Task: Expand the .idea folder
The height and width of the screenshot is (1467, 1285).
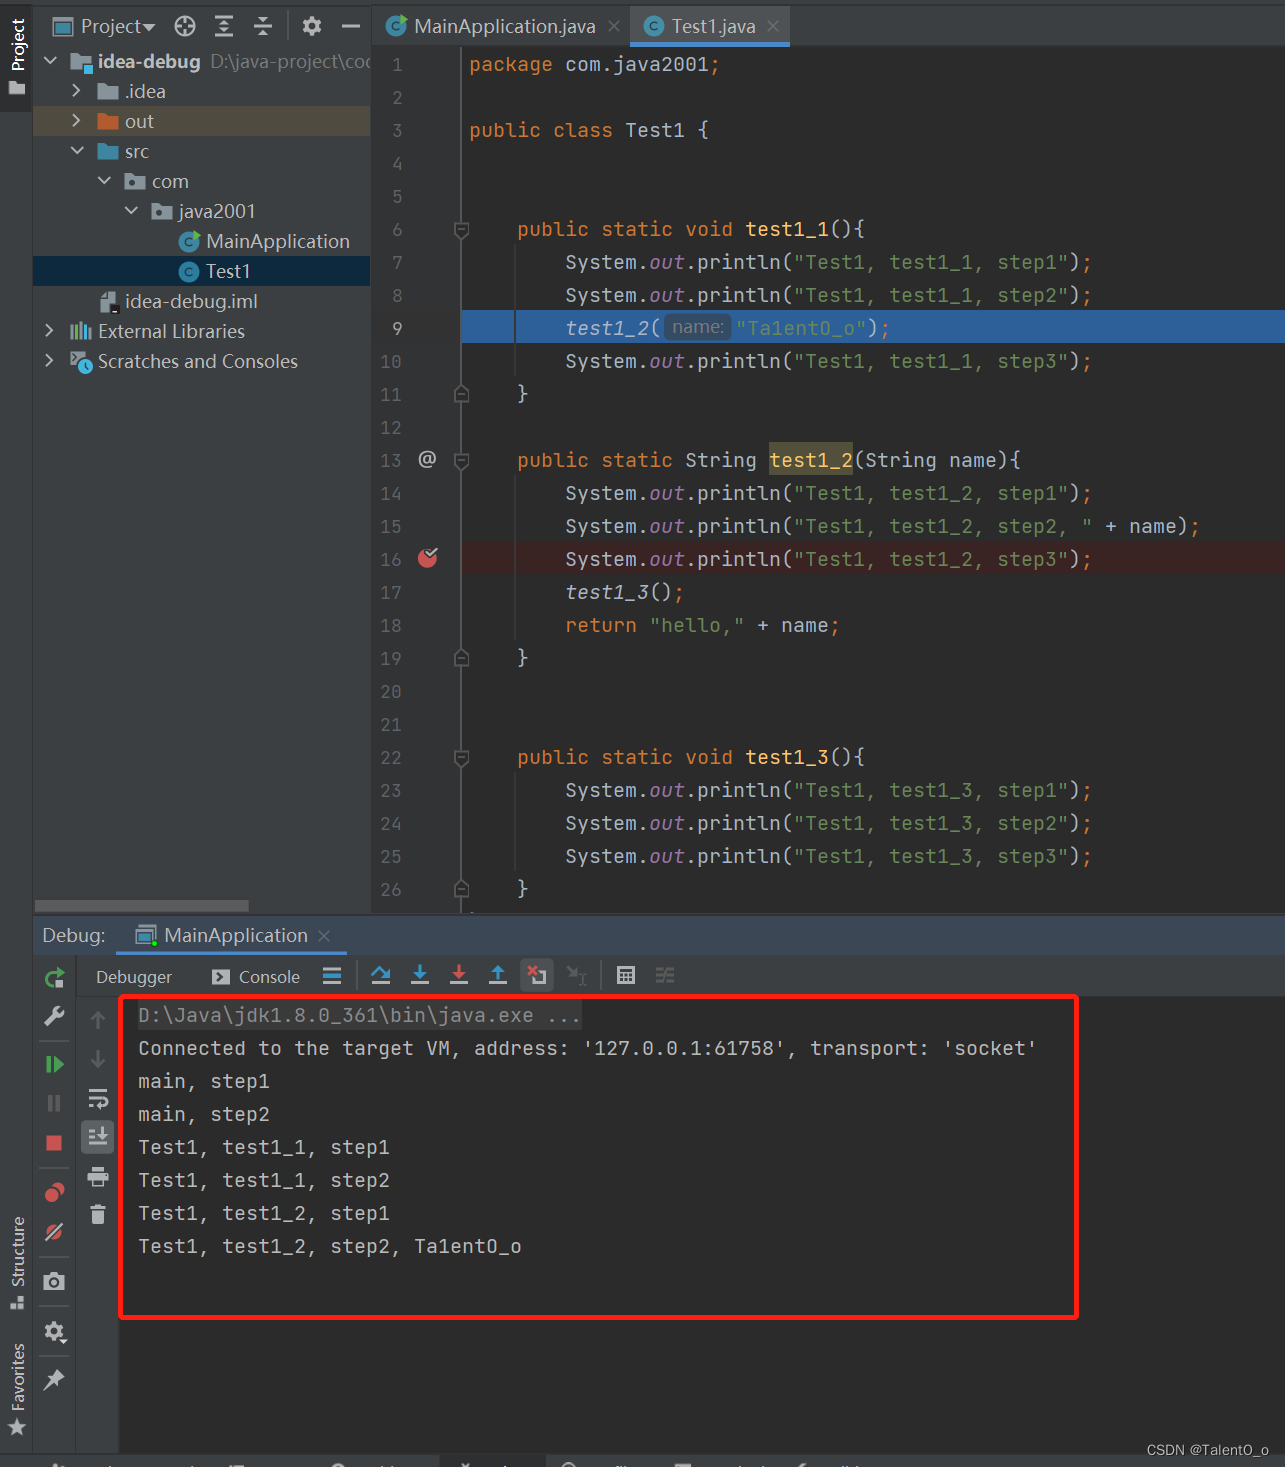Action: pyautogui.click(x=77, y=91)
